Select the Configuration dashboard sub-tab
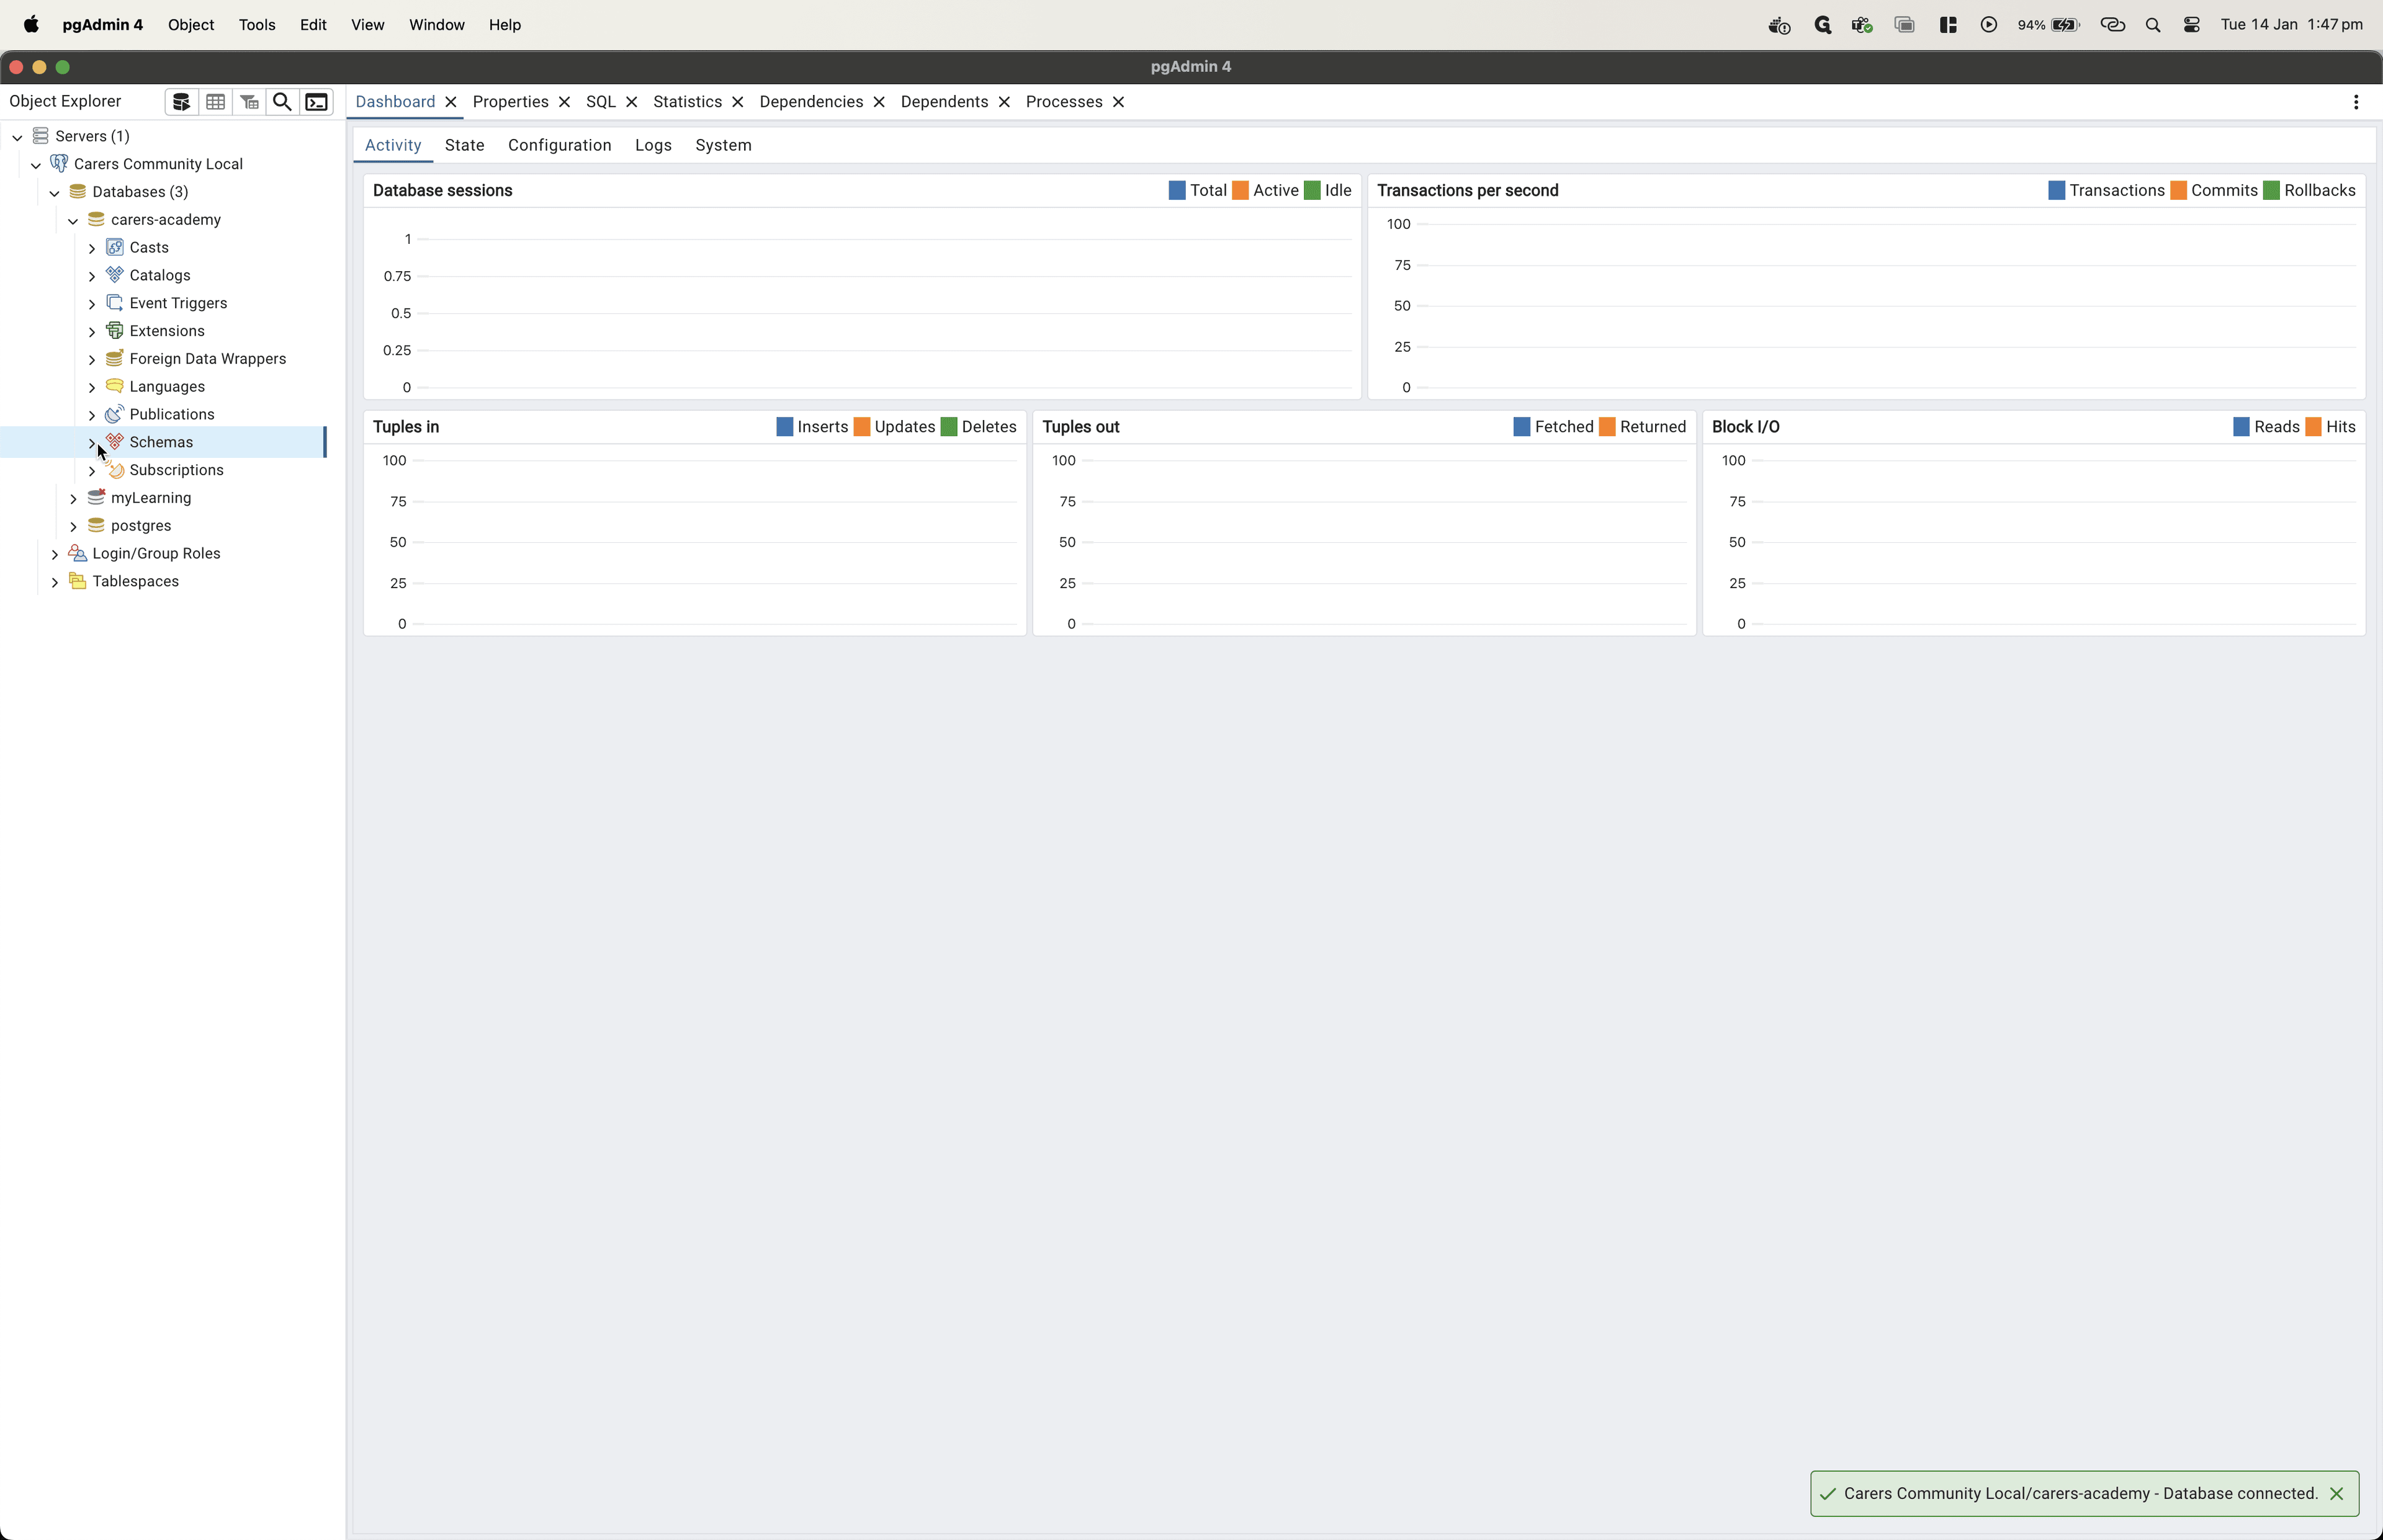The height and width of the screenshot is (1540, 2383). click(x=560, y=145)
